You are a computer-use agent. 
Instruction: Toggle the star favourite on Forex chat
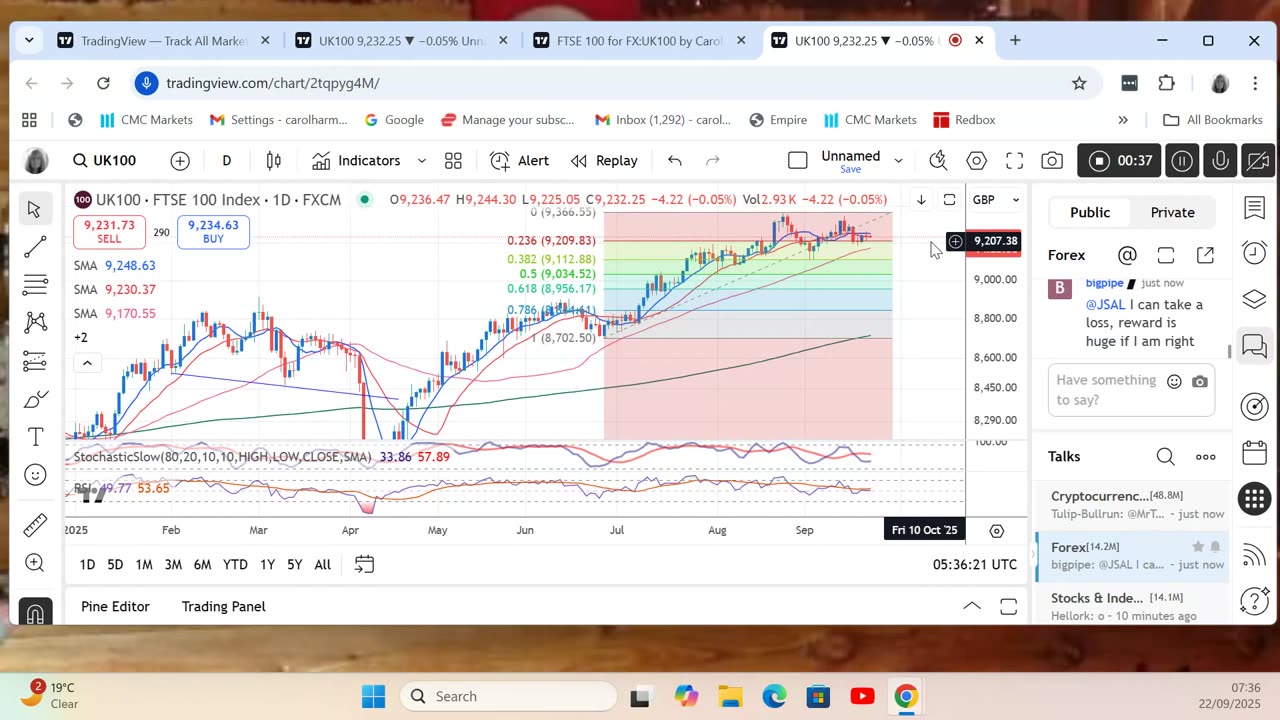pyautogui.click(x=1198, y=547)
